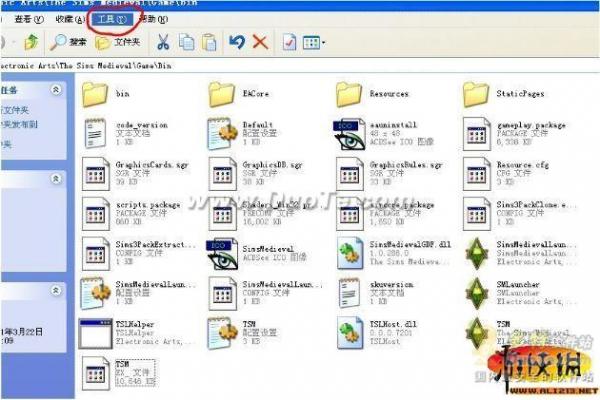600x400 pixels.
Task: Select the TSLHost.dll file
Action: click(x=377, y=334)
